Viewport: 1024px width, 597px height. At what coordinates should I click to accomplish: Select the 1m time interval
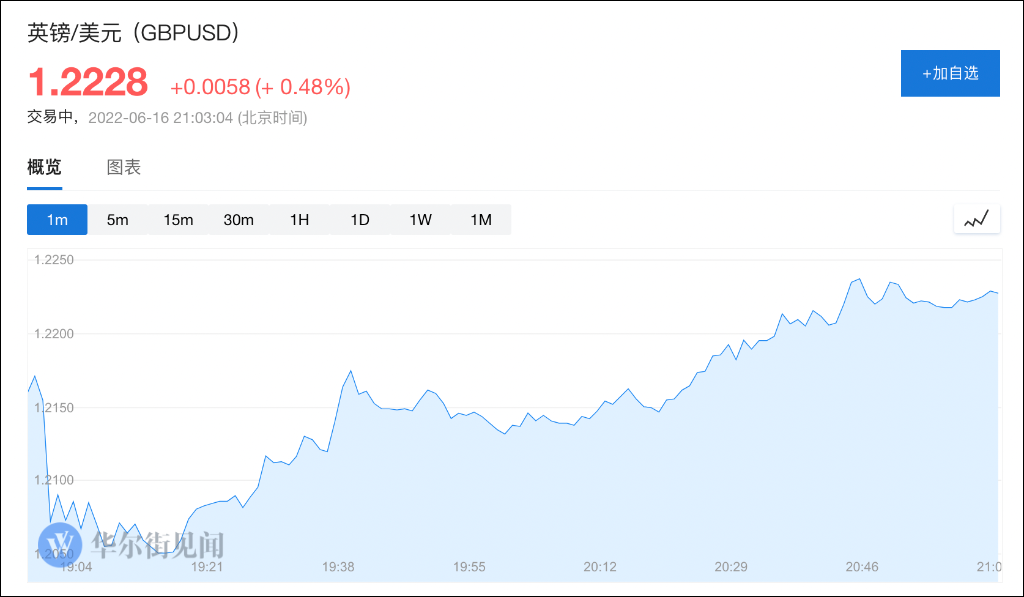pyautogui.click(x=57, y=220)
